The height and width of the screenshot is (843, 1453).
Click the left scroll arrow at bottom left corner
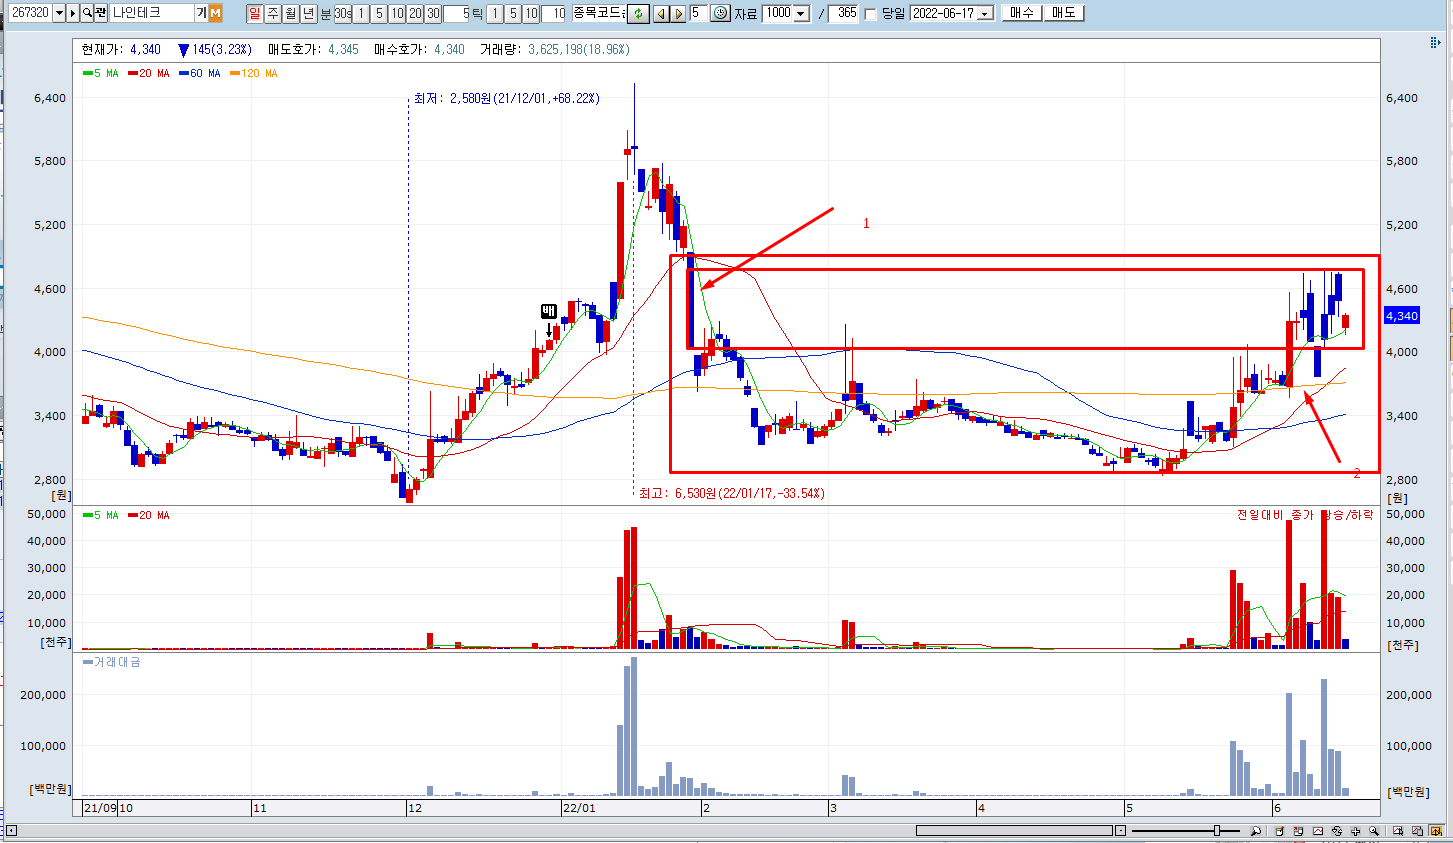pyautogui.click(x=13, y=829)
